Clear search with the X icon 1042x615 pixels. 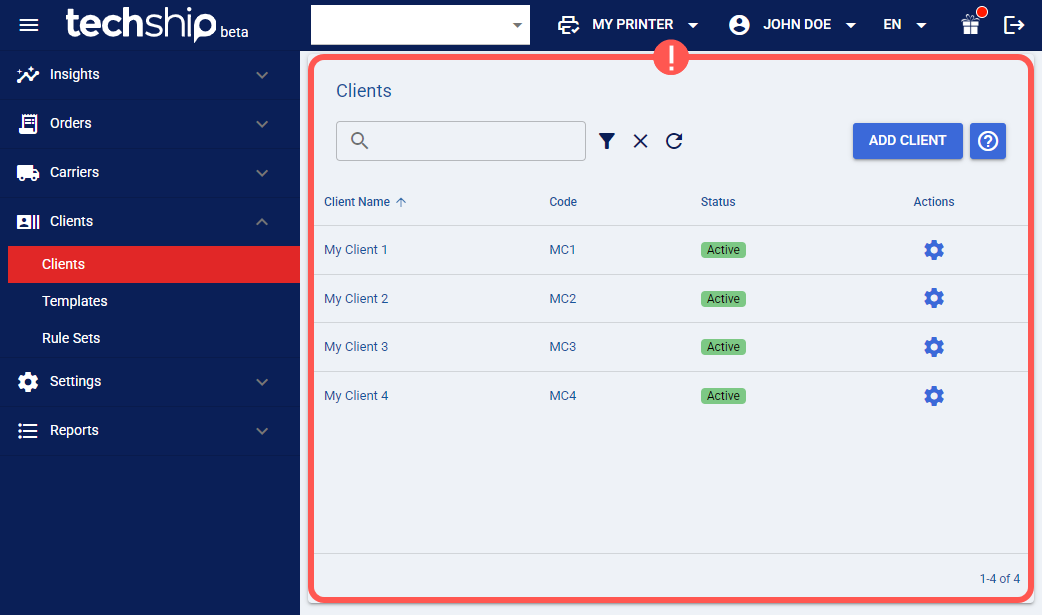[641, 141]
